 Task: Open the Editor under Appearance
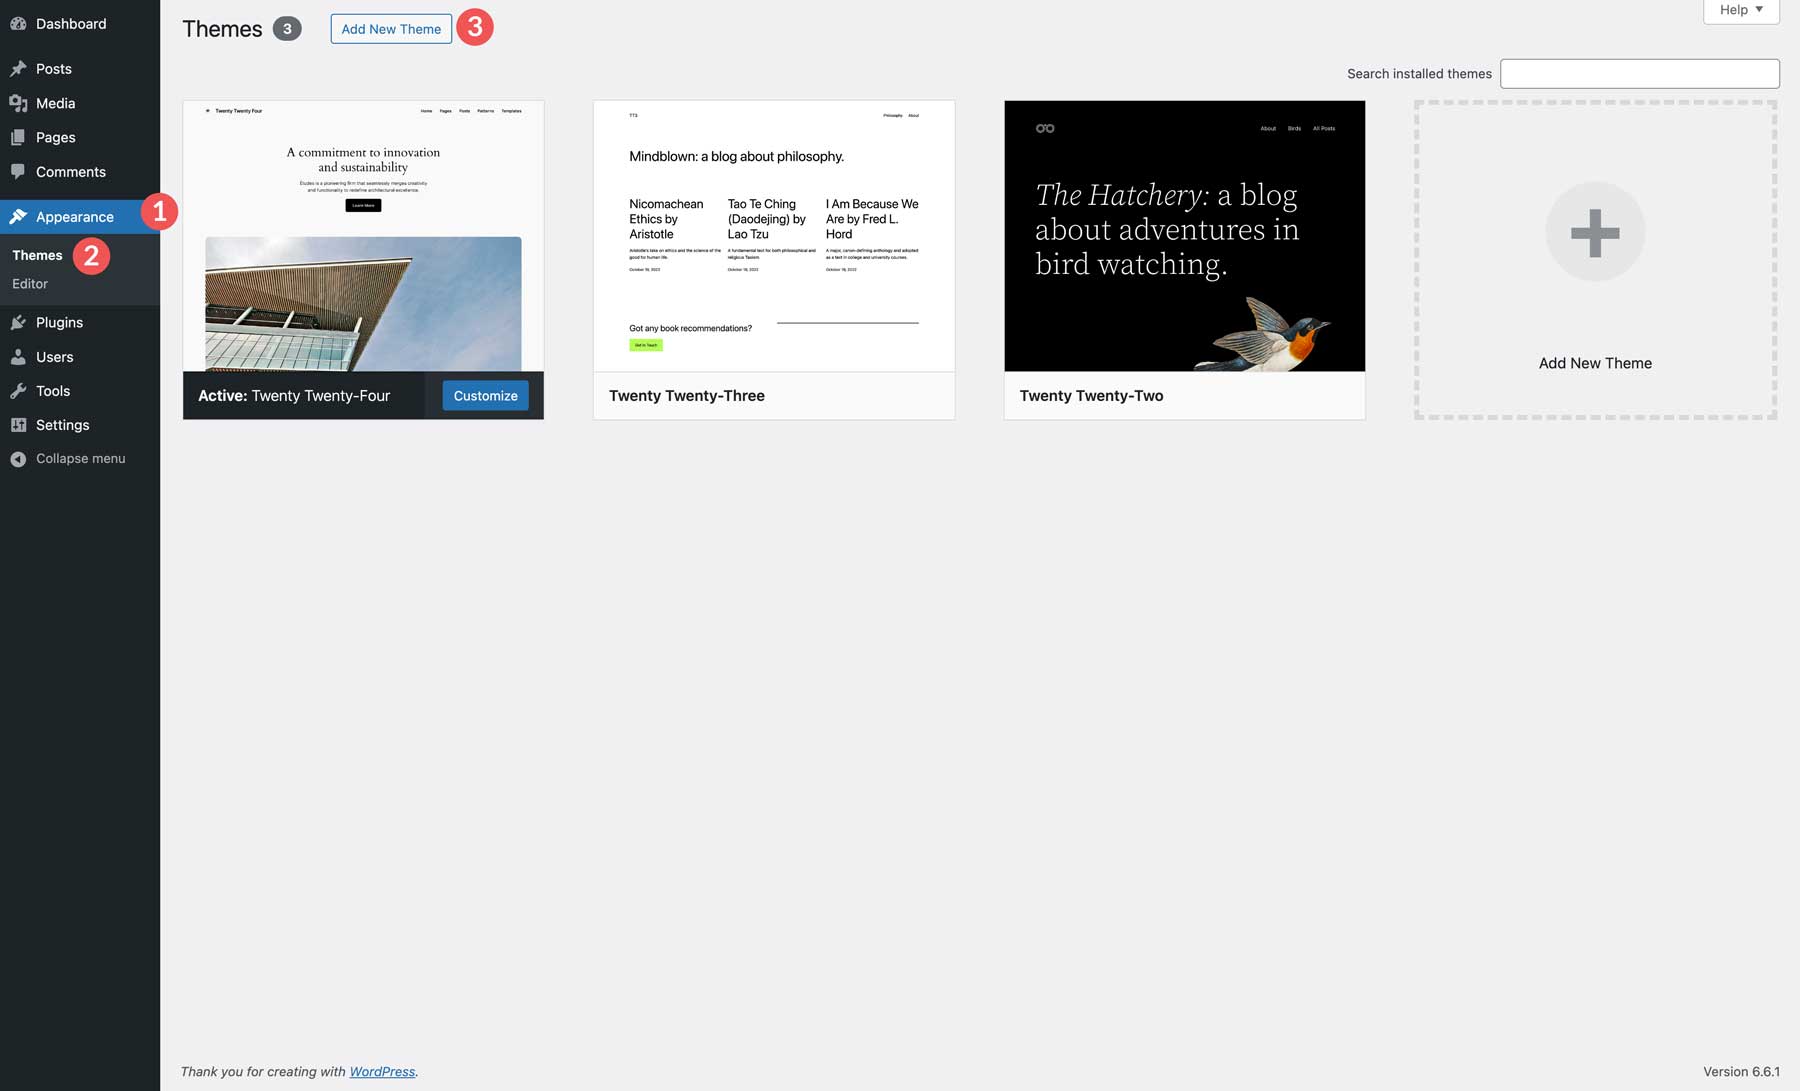click(29, 283)
